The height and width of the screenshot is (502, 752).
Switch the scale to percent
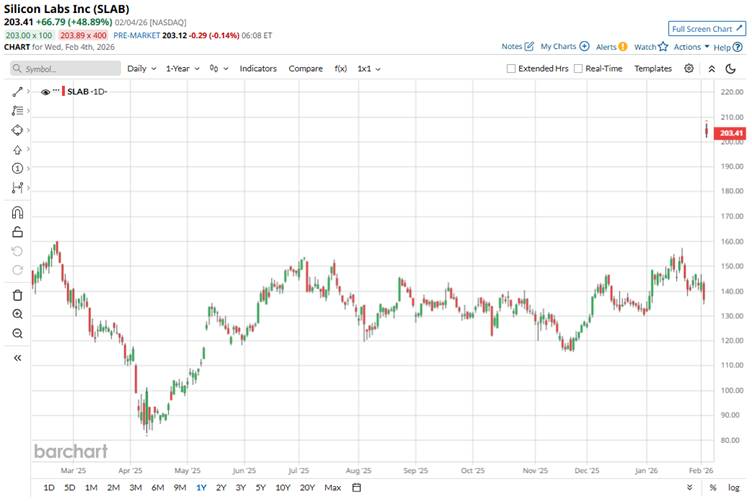tap(713, 488)
